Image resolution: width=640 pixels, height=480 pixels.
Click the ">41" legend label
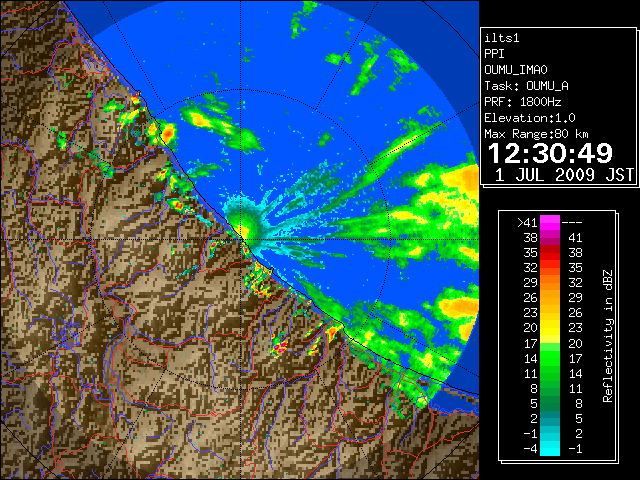point(527,223)
